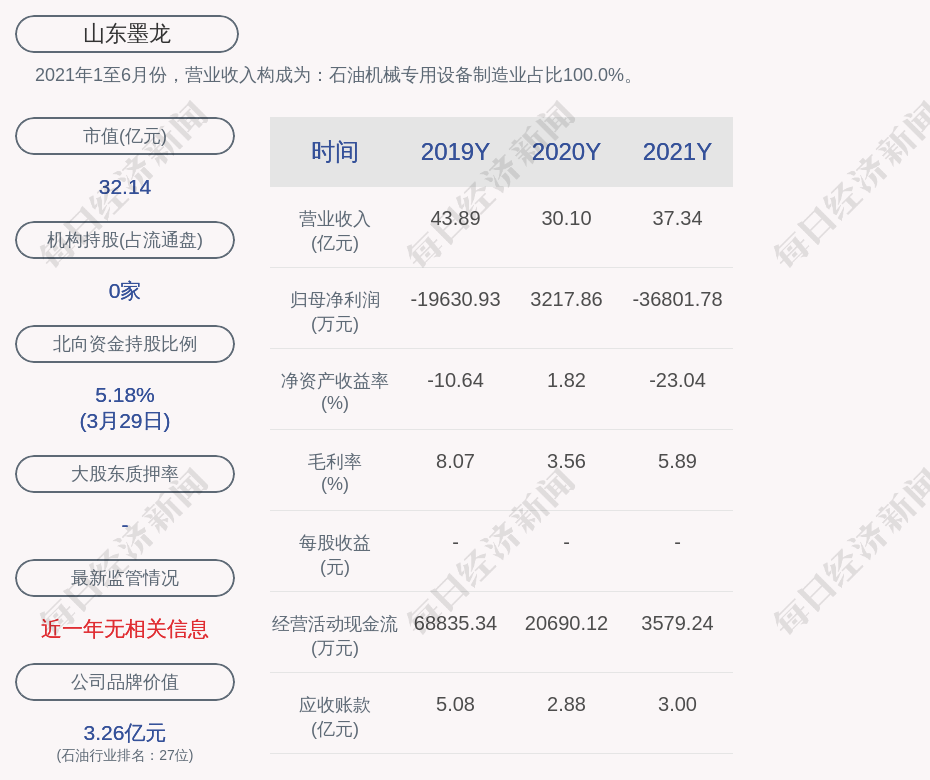Click the 营业收入(亿元) row label

click(335, 230)
